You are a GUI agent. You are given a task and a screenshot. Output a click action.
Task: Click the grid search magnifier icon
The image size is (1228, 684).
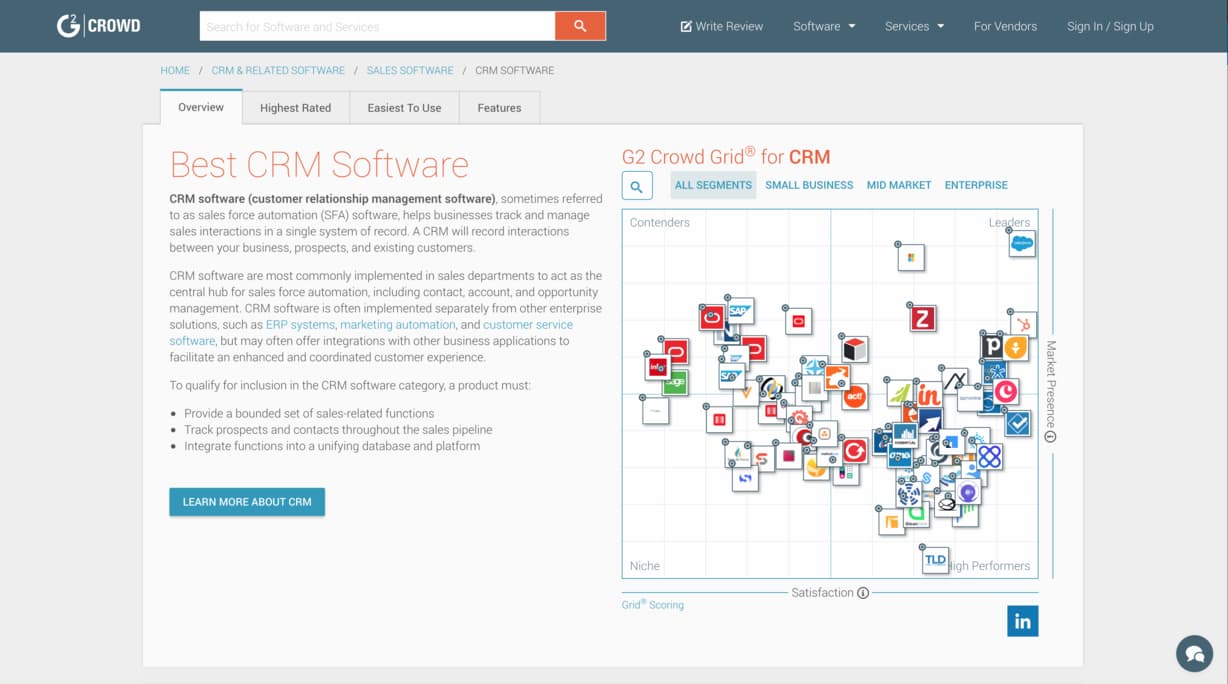point(637,186)
